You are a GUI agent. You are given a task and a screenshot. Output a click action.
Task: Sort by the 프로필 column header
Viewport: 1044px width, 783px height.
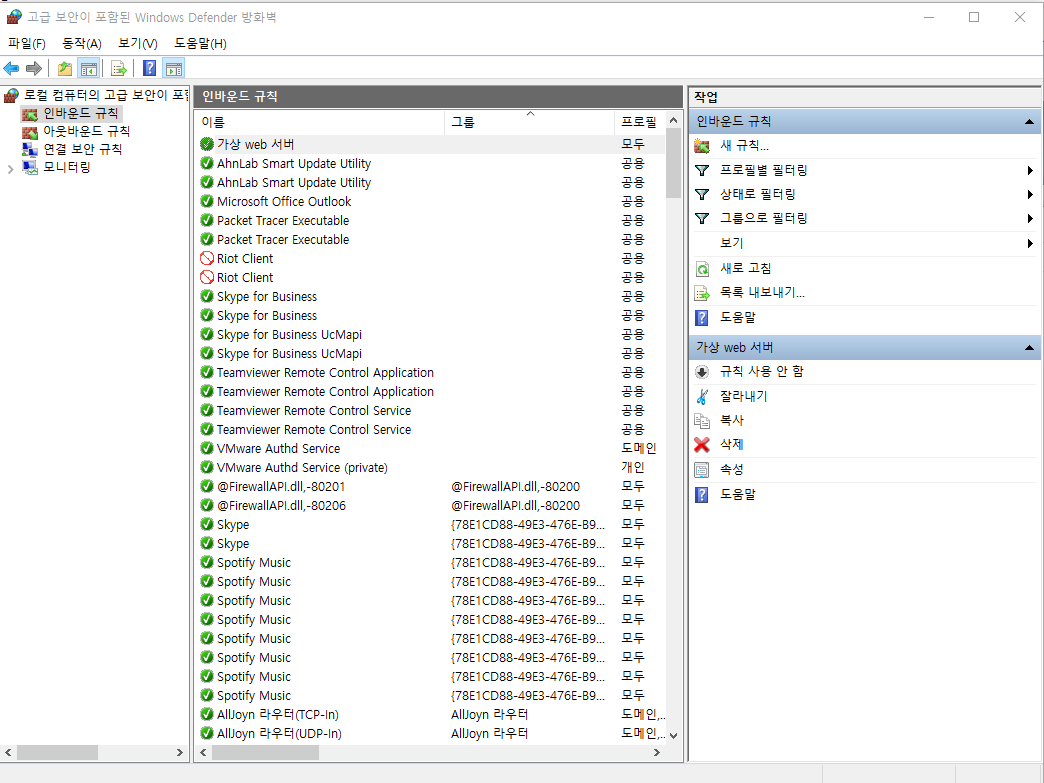pyautogui.click(x=639, y=122)
